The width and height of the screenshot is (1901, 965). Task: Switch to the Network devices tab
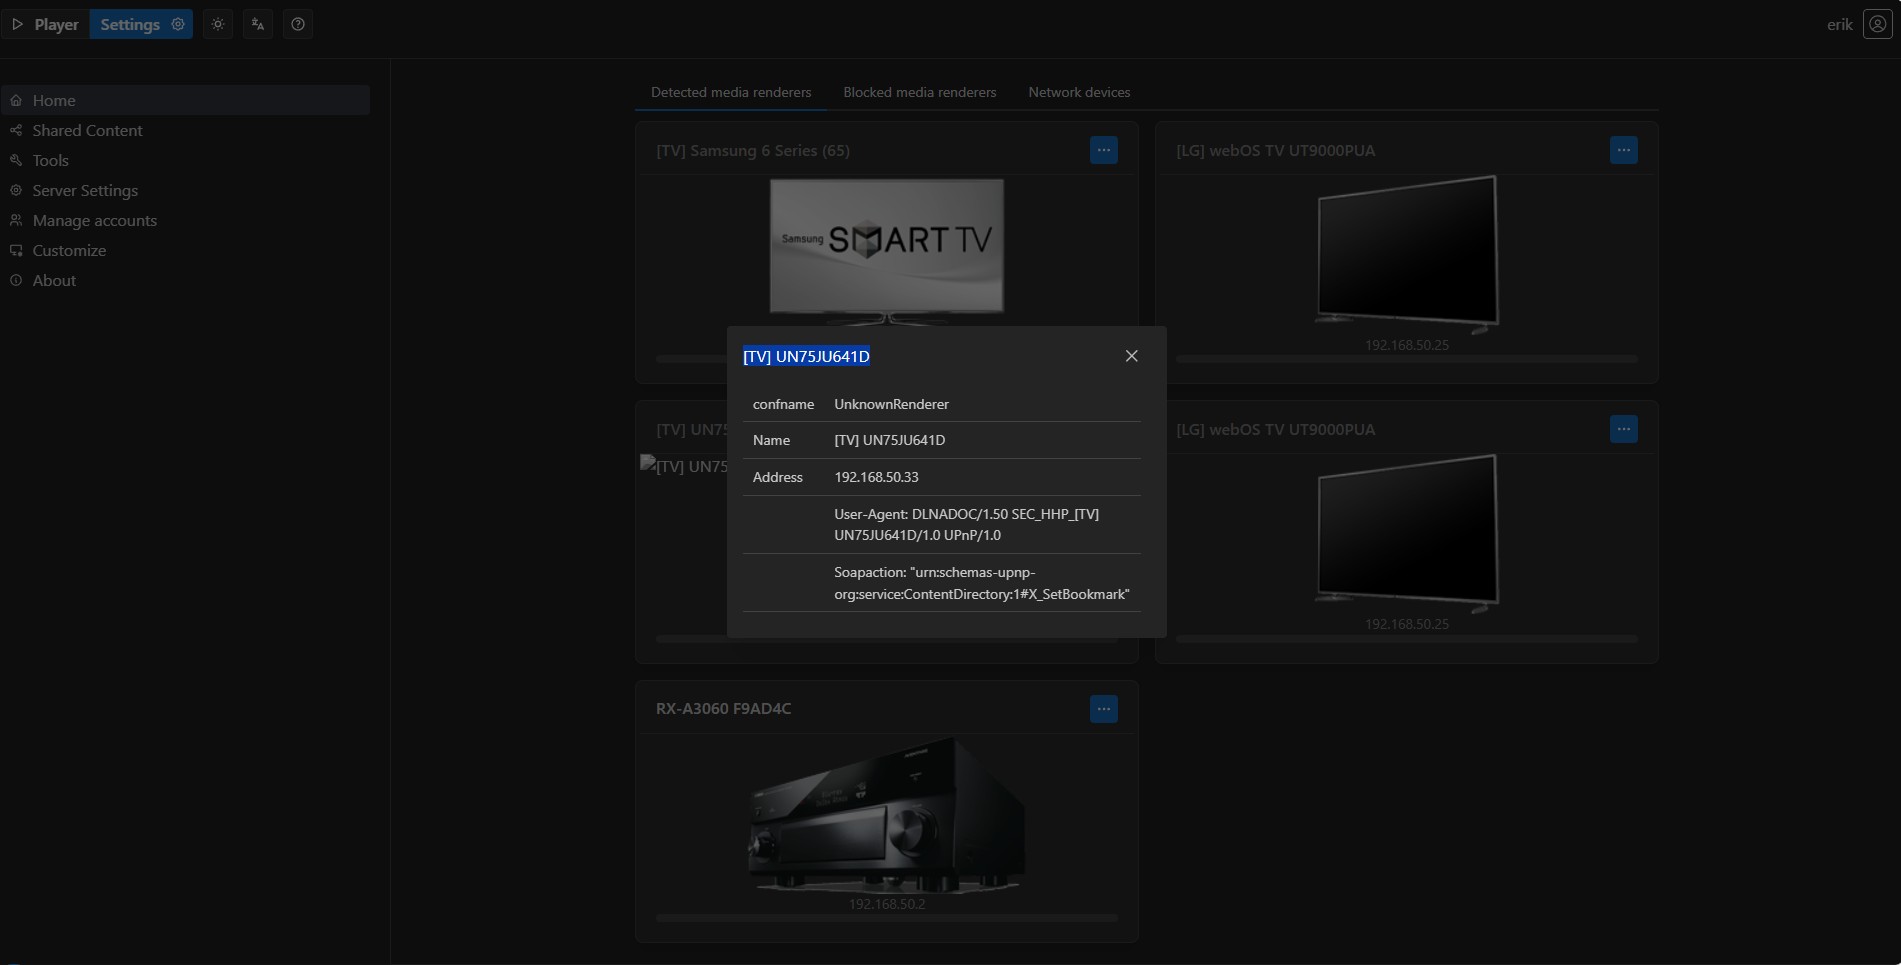1079,92
